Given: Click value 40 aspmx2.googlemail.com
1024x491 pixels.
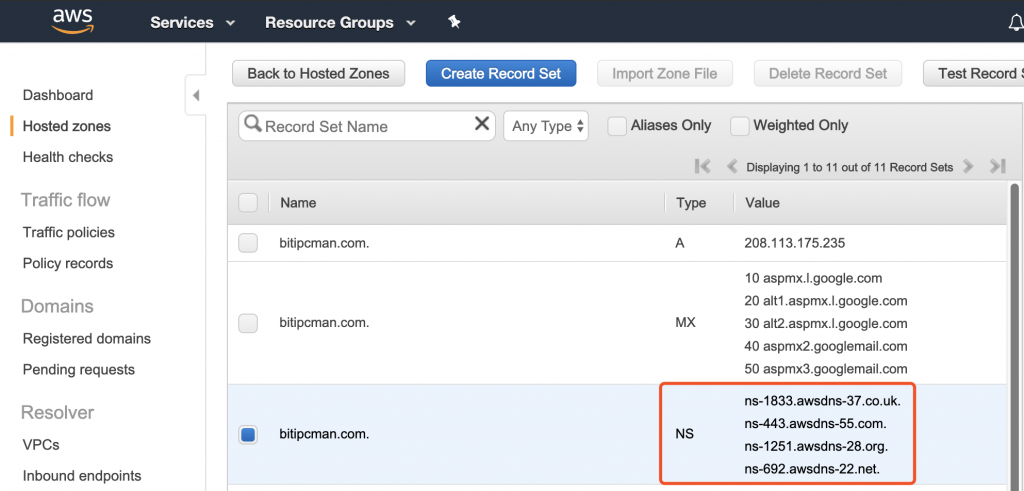Looking at the screenshot, I should coord(825,346).
